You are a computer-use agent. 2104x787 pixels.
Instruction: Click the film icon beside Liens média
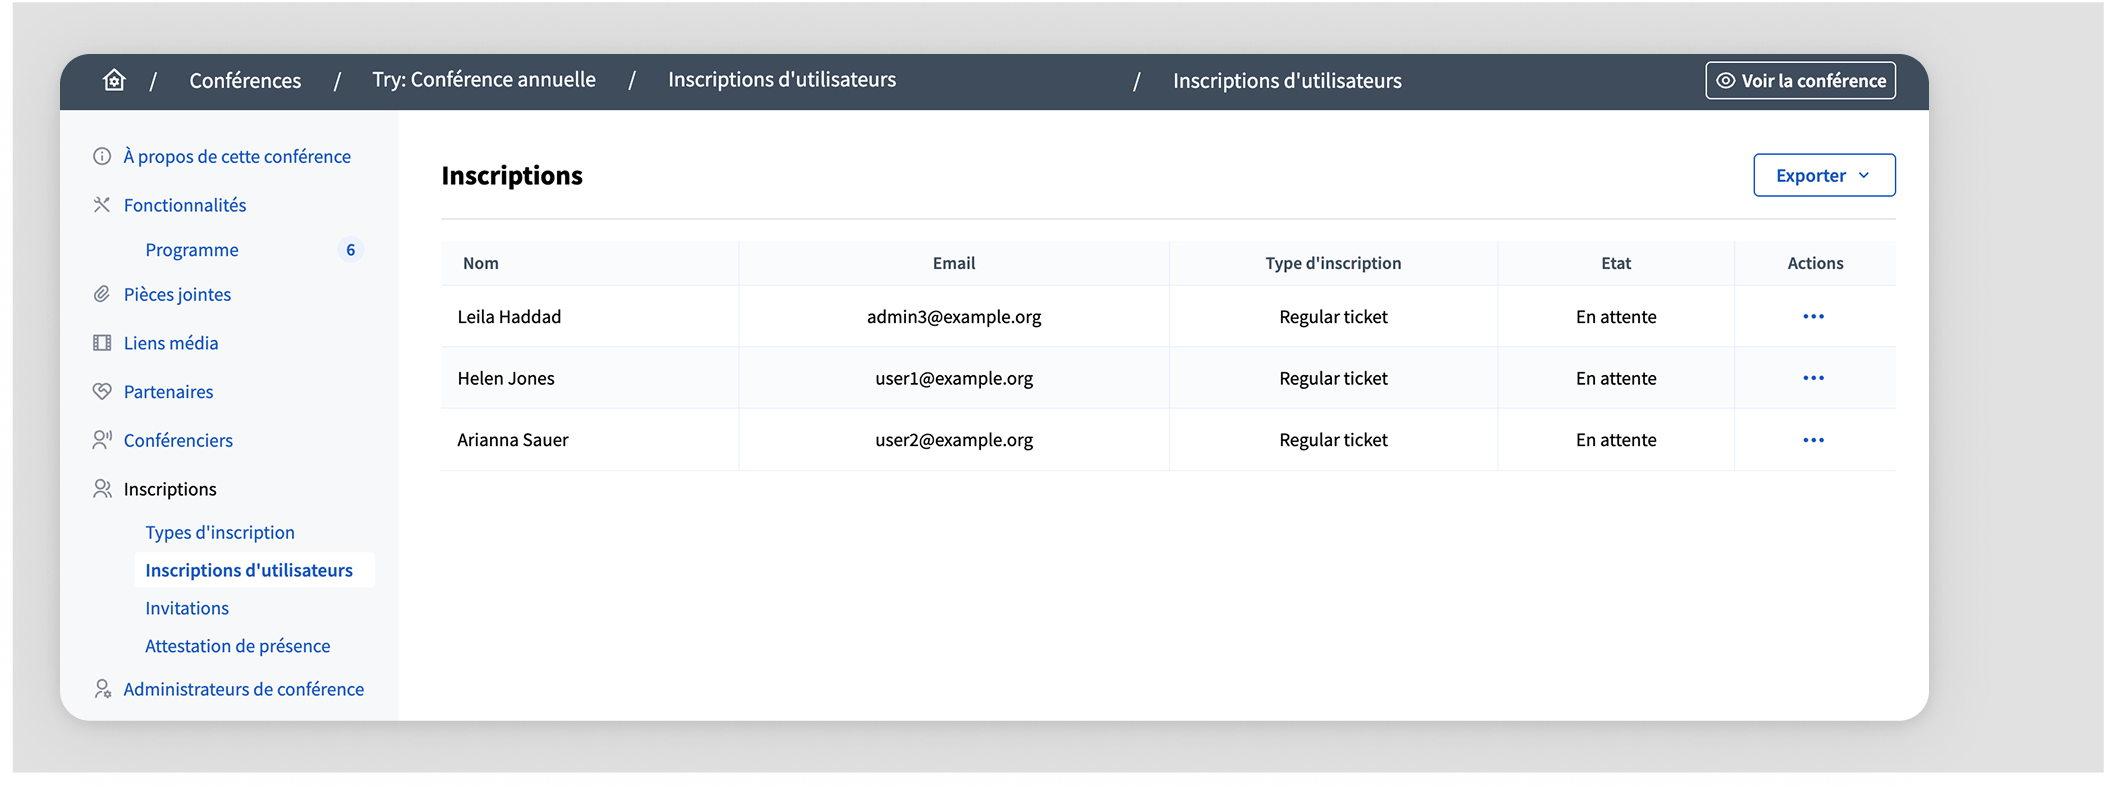[102, 343]
